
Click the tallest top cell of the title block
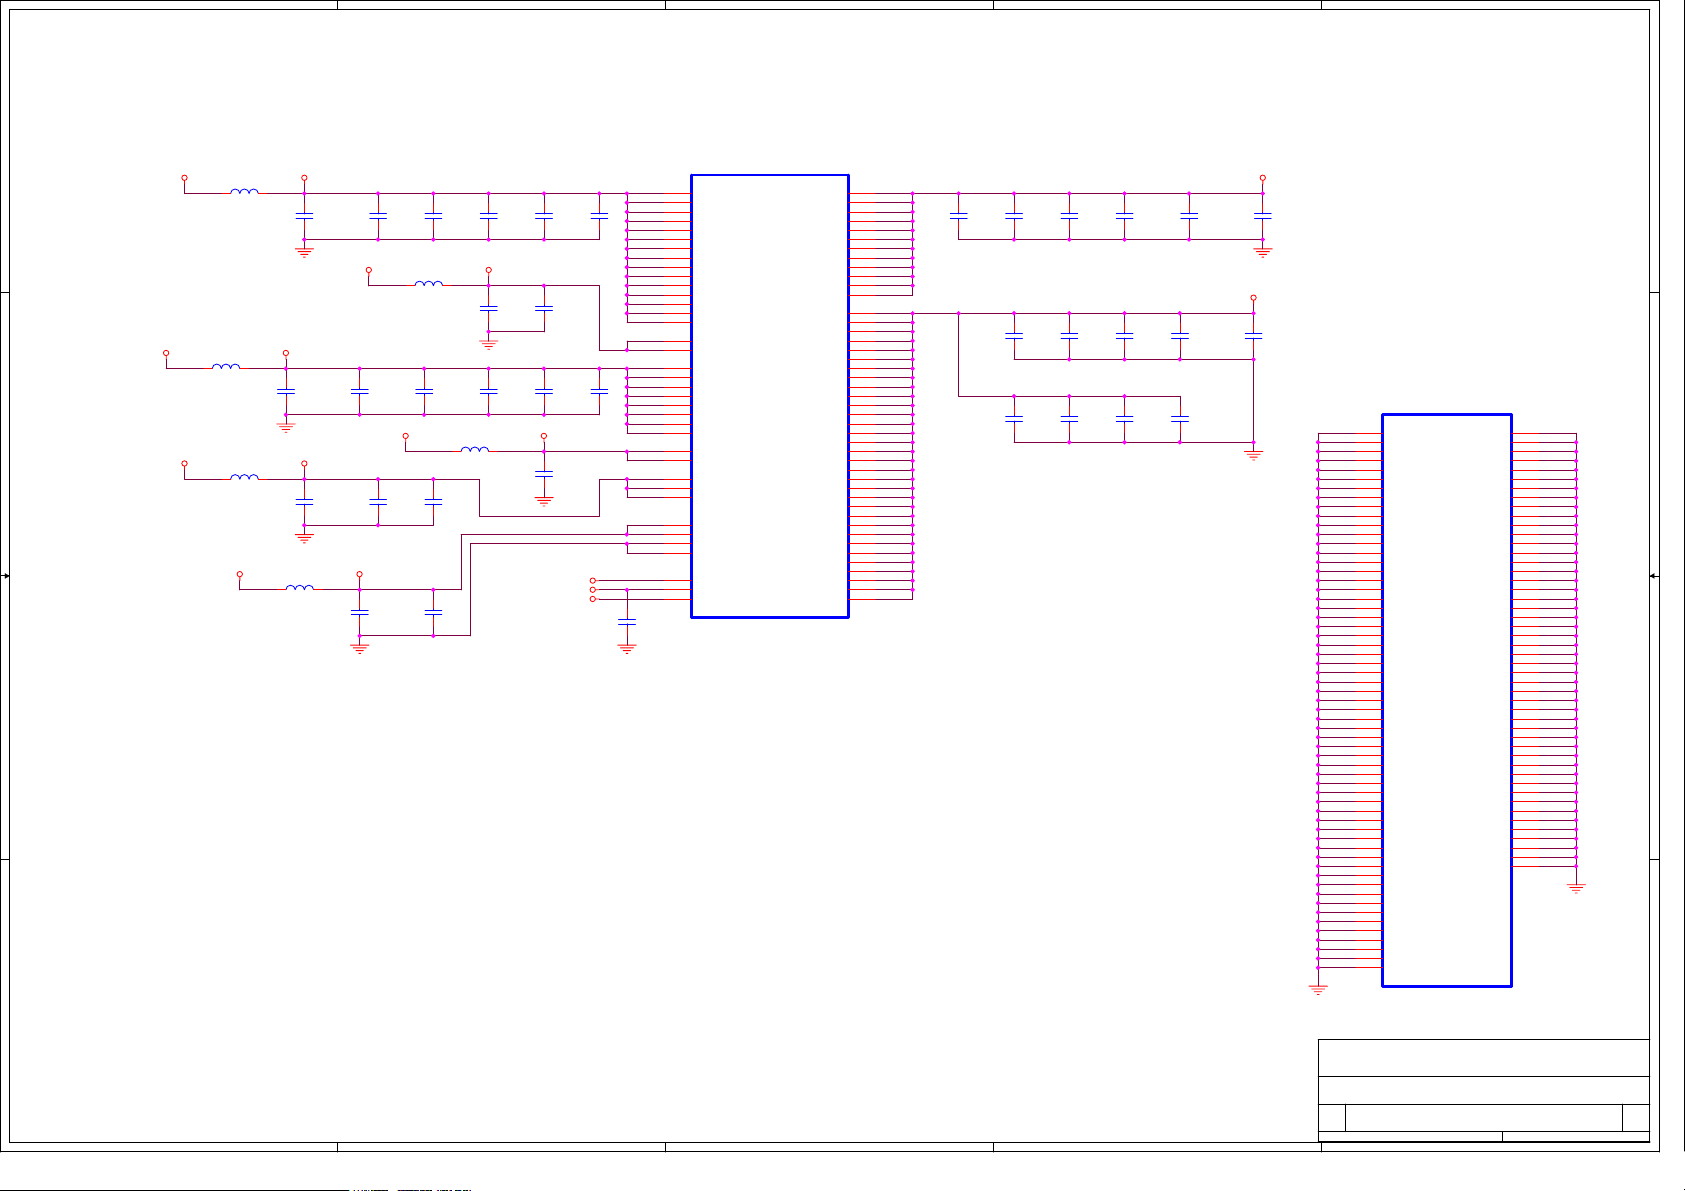point(1484,1058)
